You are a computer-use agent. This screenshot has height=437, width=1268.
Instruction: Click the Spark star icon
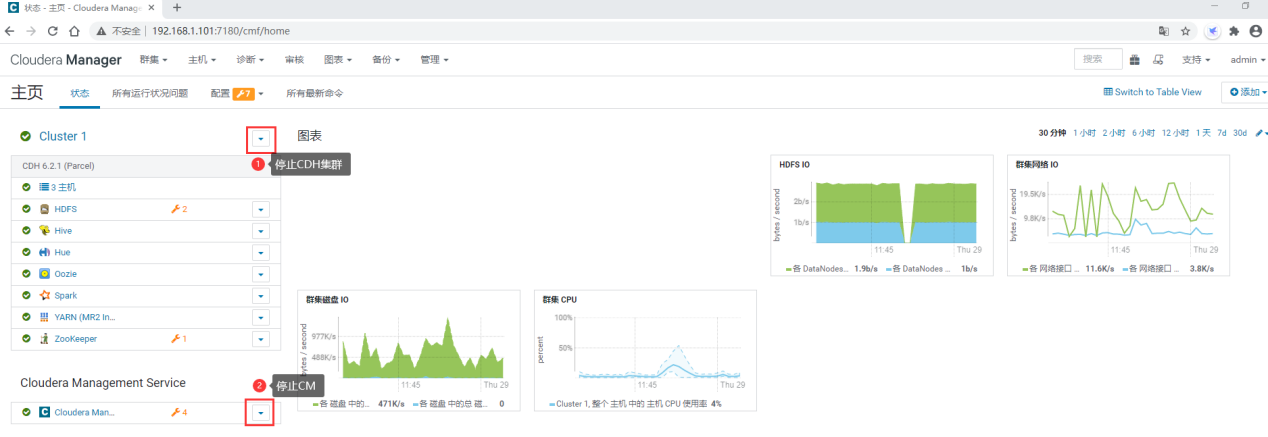tap(44, 295)
